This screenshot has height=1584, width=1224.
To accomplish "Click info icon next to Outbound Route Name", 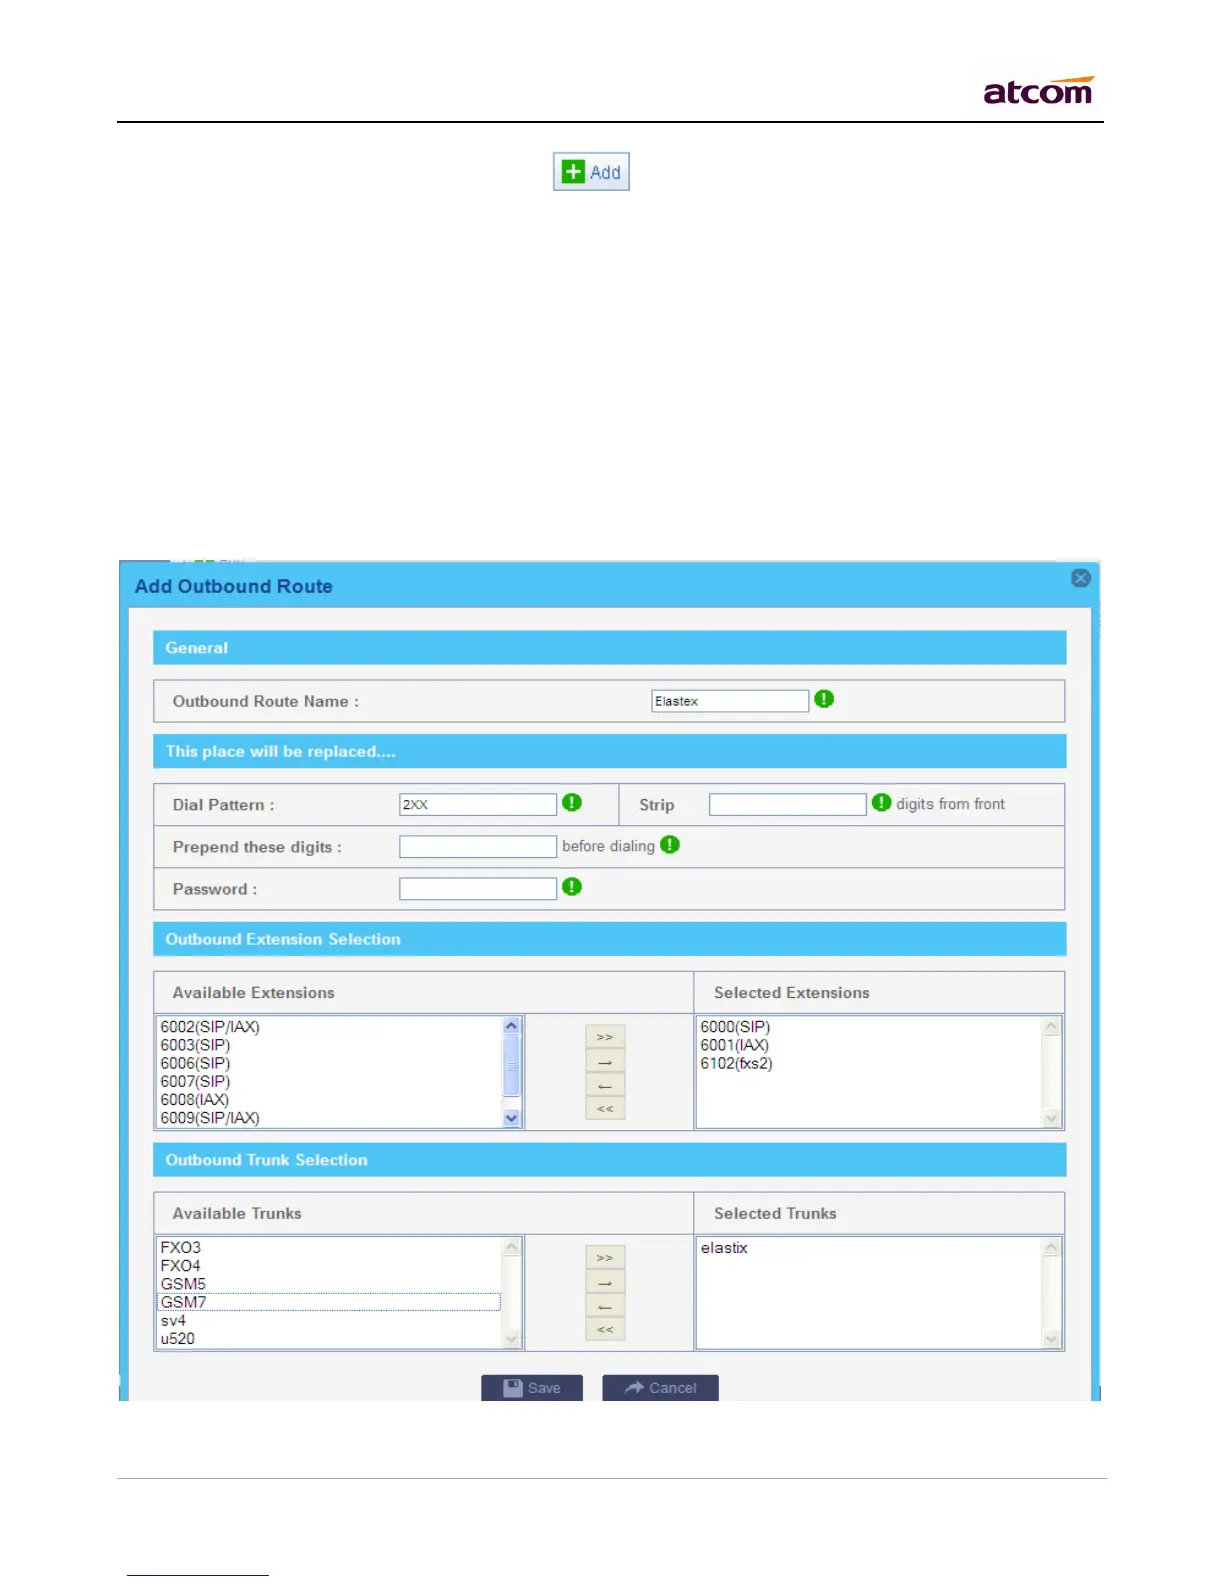I will point(824,699).
